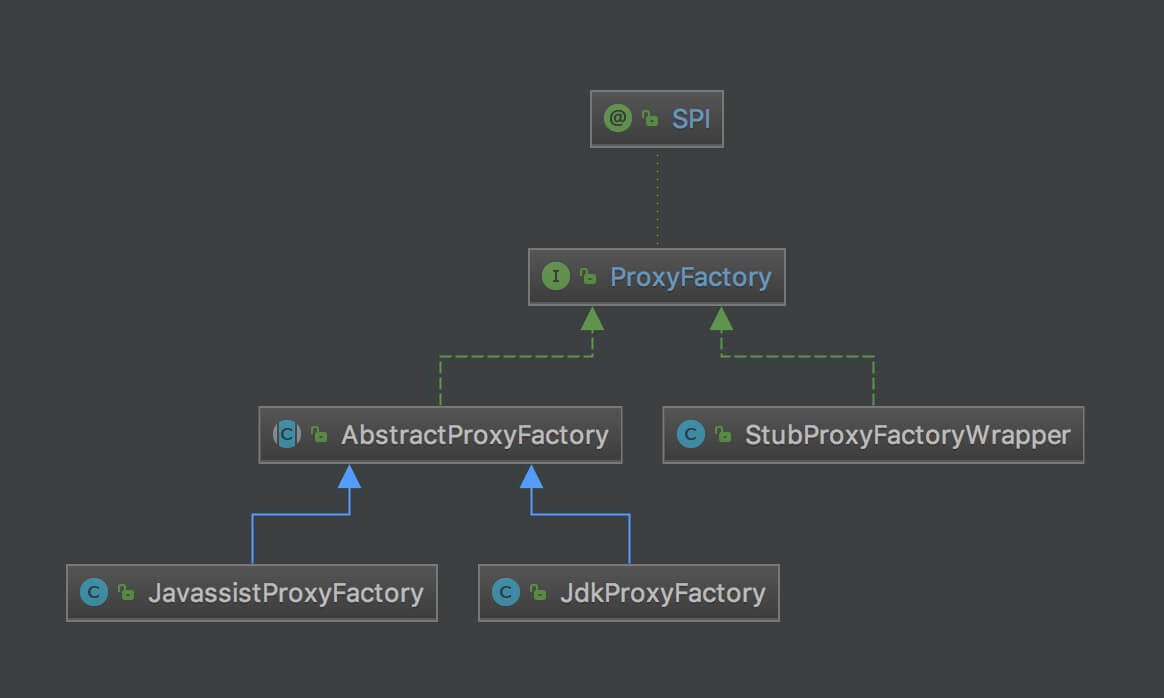Click the visibility lock icon on JdkProxyFactory
This screenshot has width=1164, height=698.
[538, 593]
